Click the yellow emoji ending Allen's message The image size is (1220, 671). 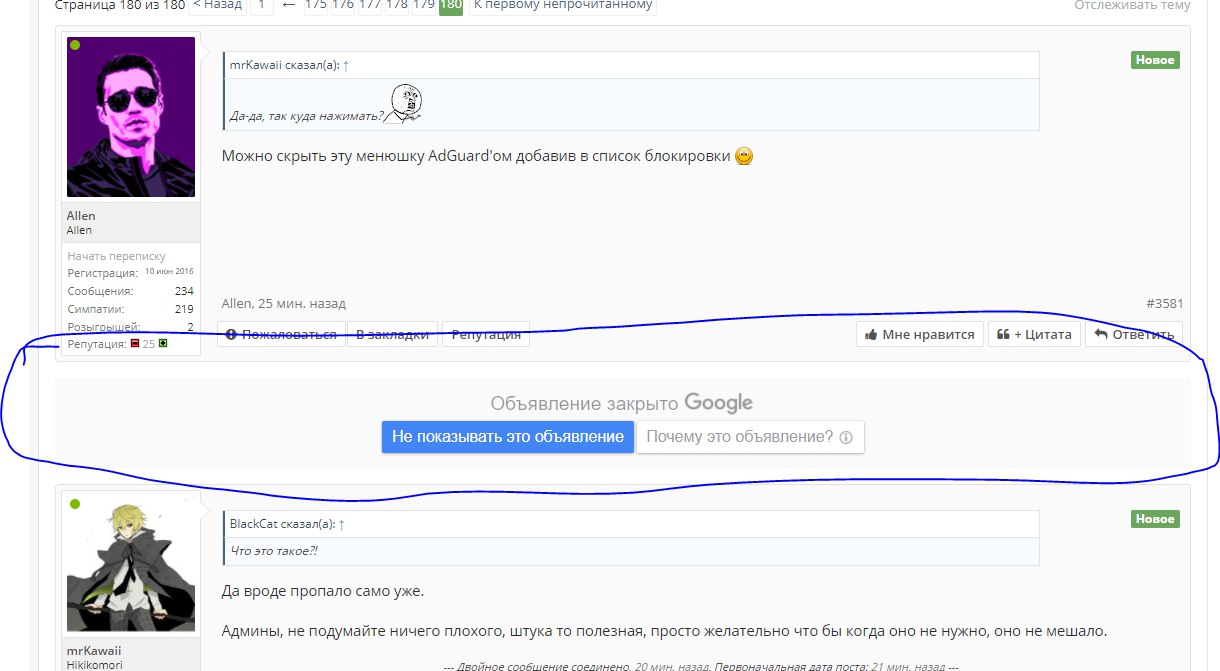[x=743, y=157]
